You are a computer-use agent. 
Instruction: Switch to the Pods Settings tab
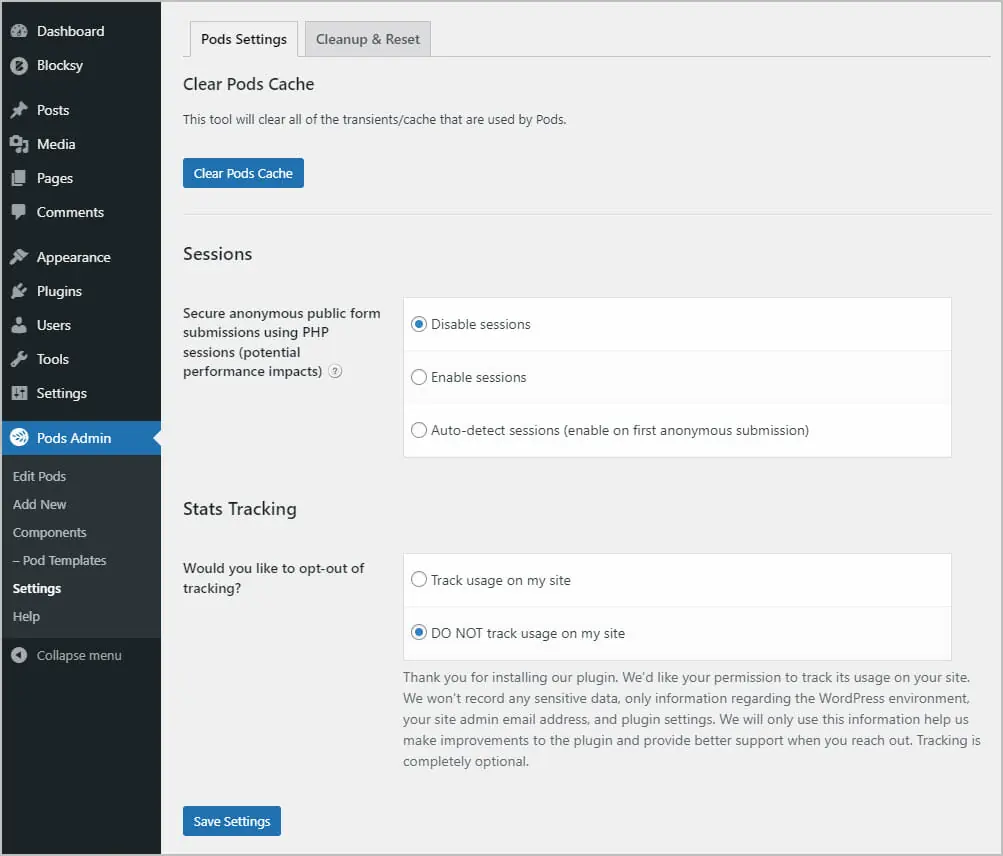[244, 39]
